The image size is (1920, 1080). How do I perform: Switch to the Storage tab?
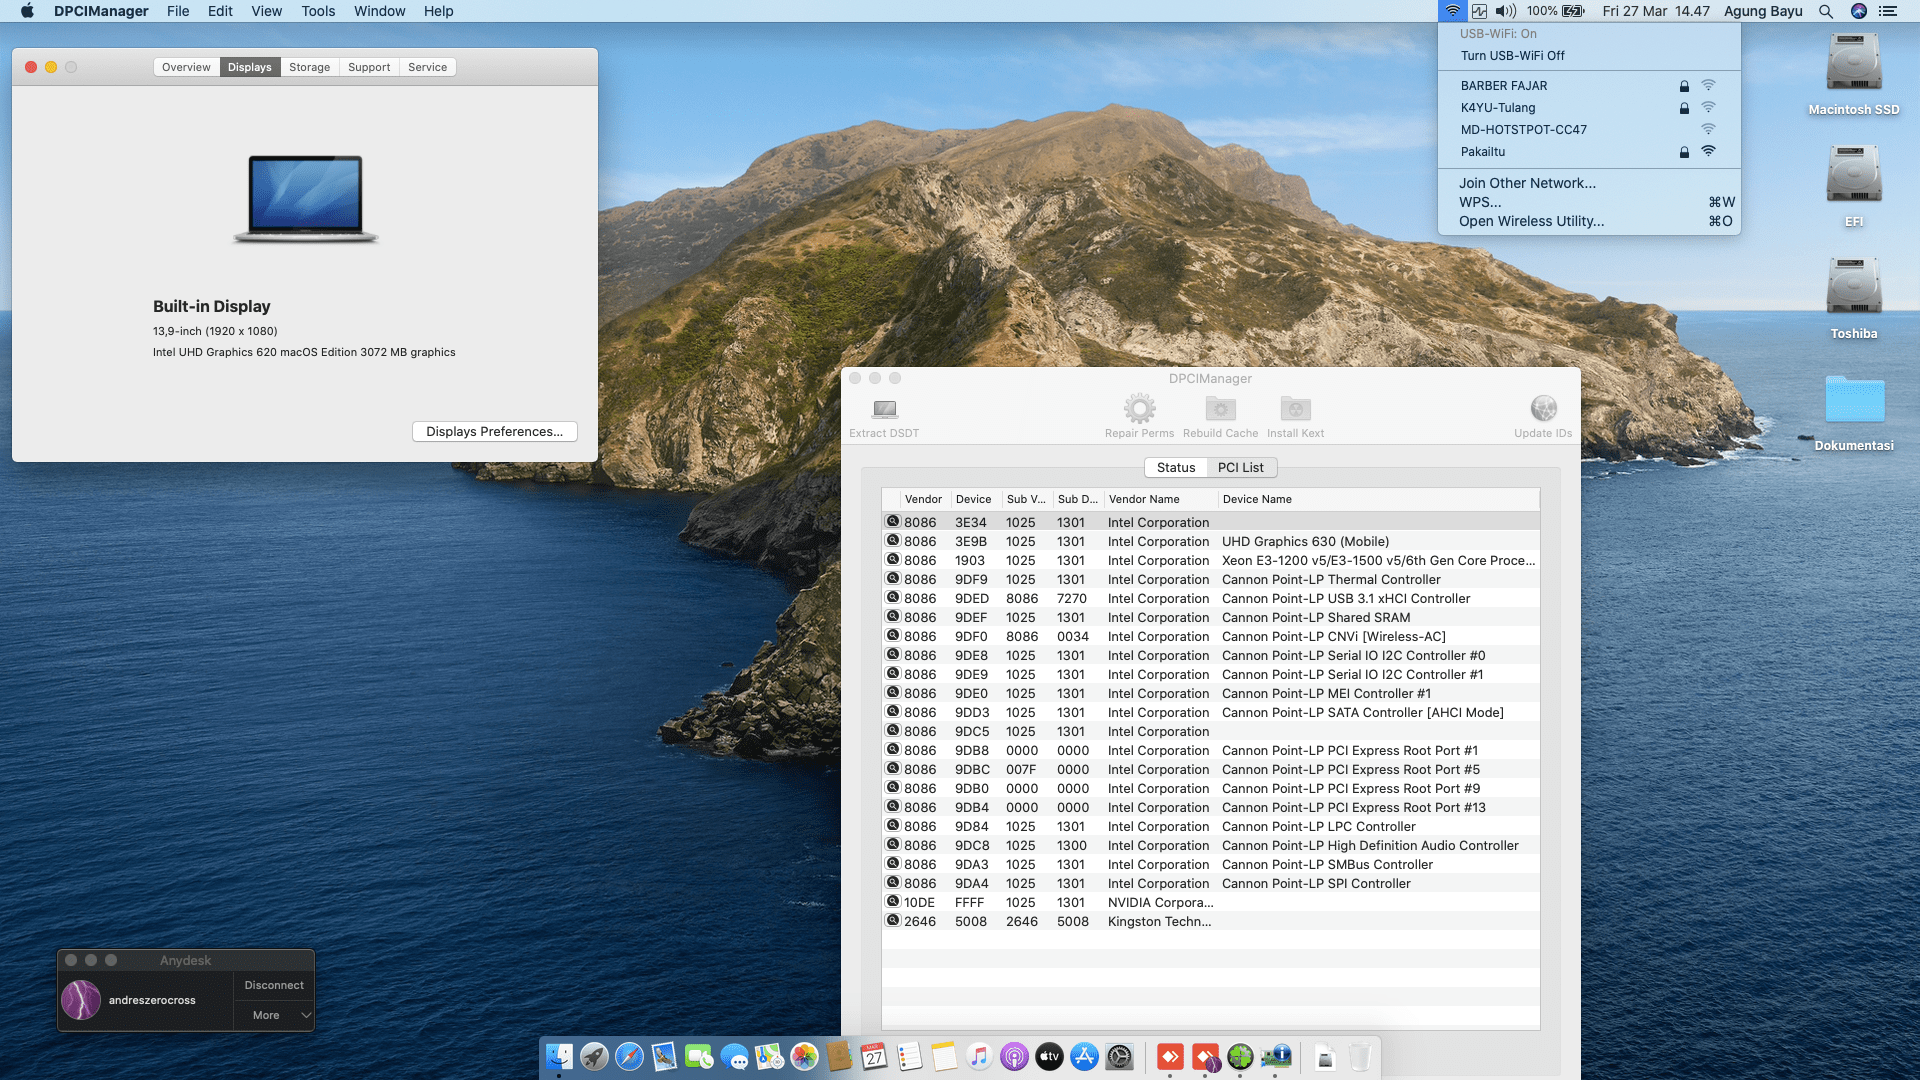point(309,67)
